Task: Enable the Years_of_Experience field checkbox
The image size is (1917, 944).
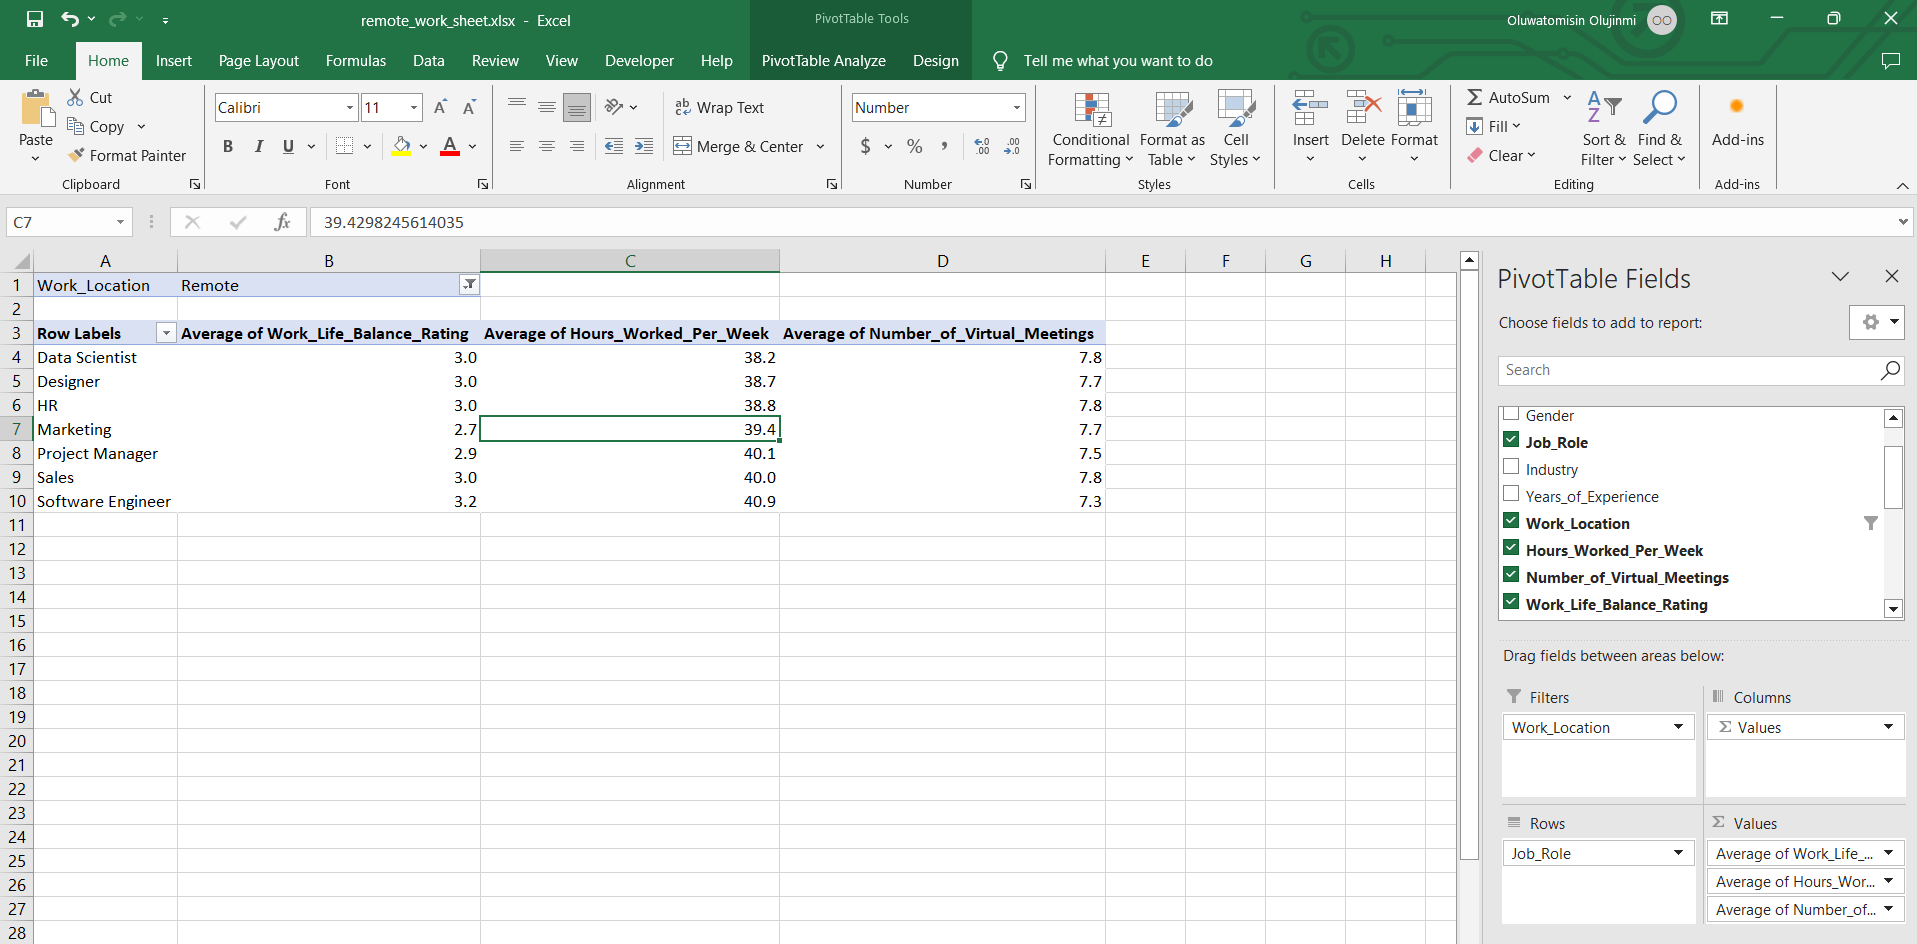Action: 1511,494
